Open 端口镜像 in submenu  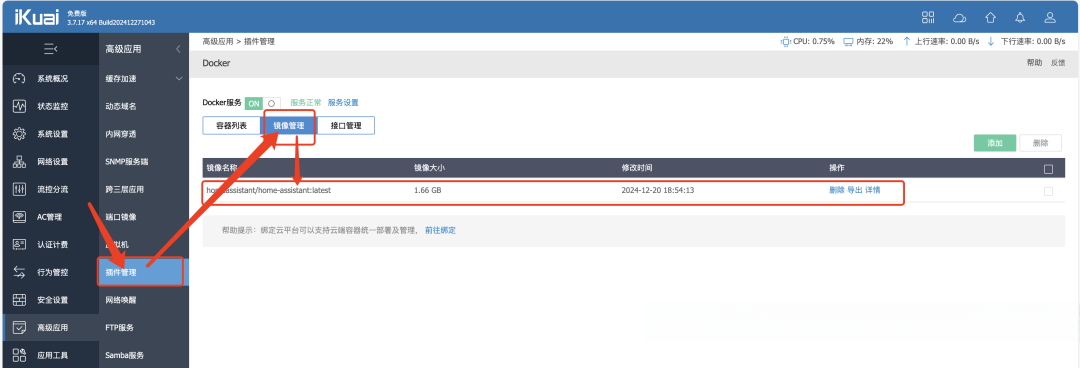tap(121, 216)
